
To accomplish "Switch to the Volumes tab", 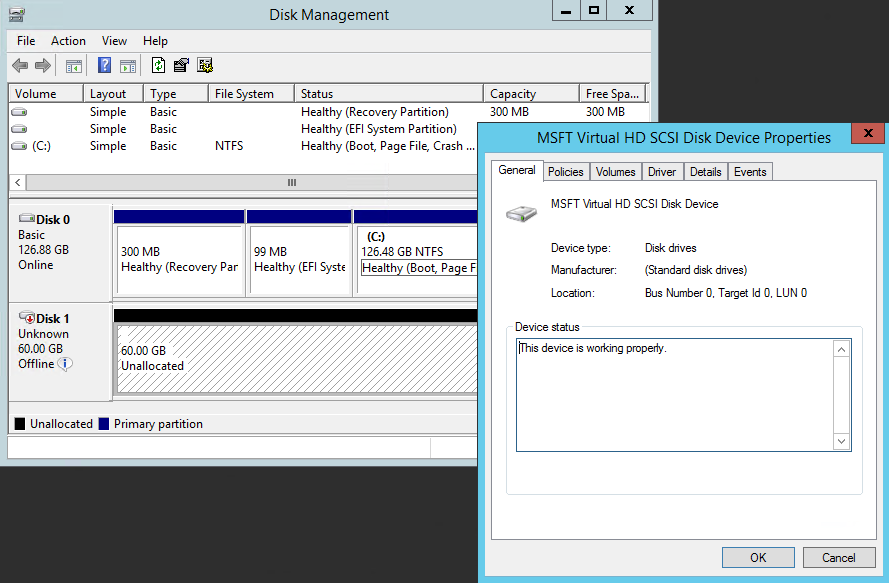I will 615,172.
